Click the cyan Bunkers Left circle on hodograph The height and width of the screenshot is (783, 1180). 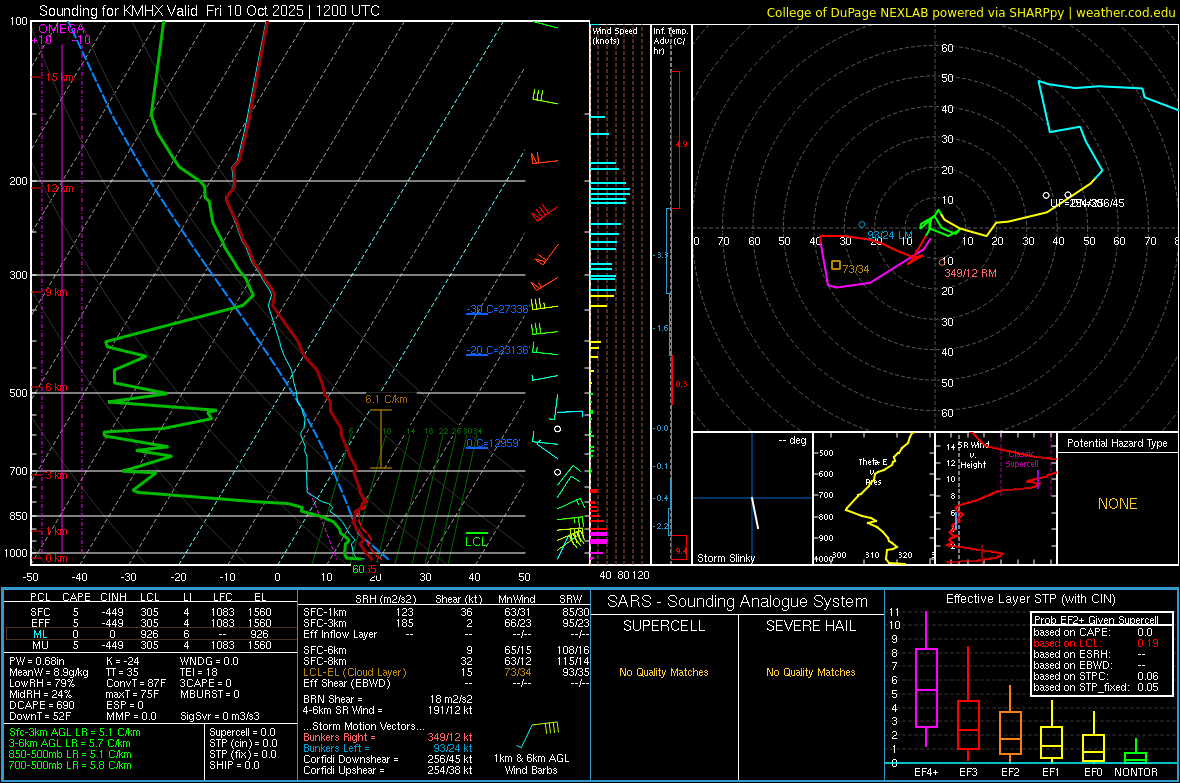(x=862, y=225)
